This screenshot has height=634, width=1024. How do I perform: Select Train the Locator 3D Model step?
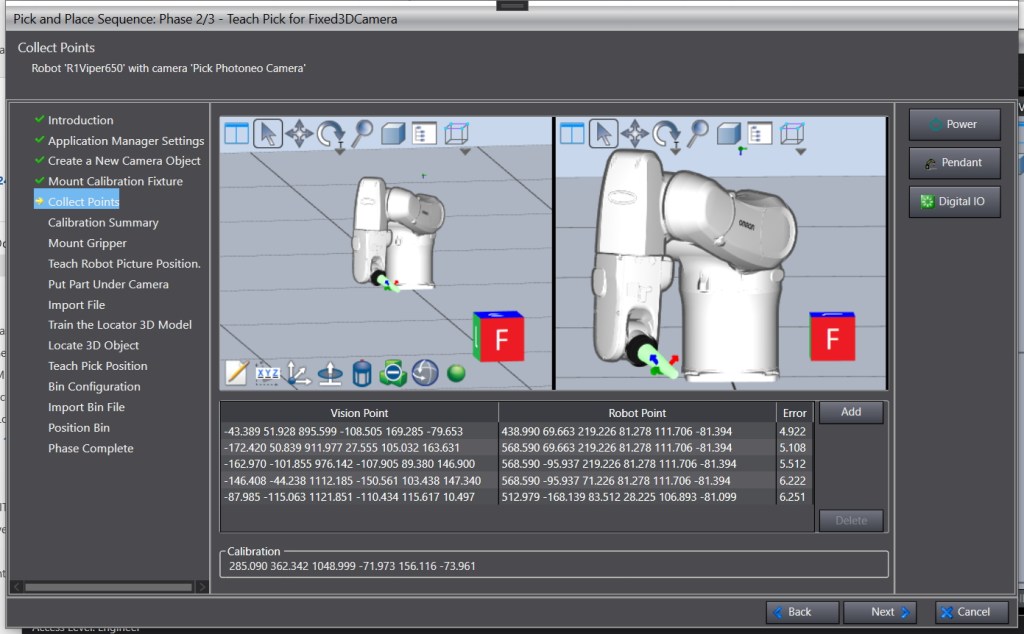(120, 325)
